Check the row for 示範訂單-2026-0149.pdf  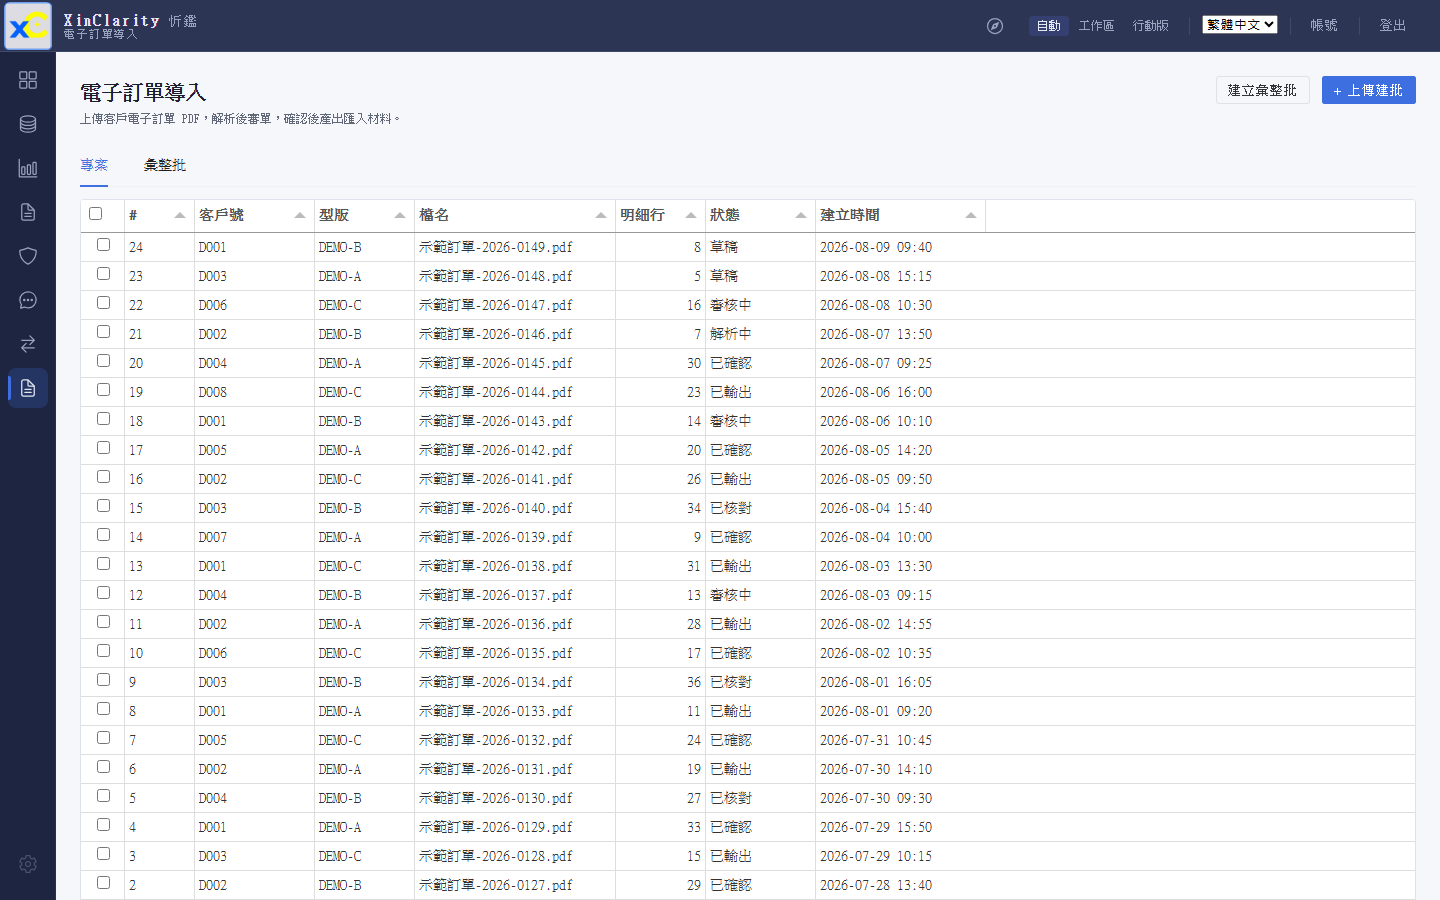click(103, 244)
